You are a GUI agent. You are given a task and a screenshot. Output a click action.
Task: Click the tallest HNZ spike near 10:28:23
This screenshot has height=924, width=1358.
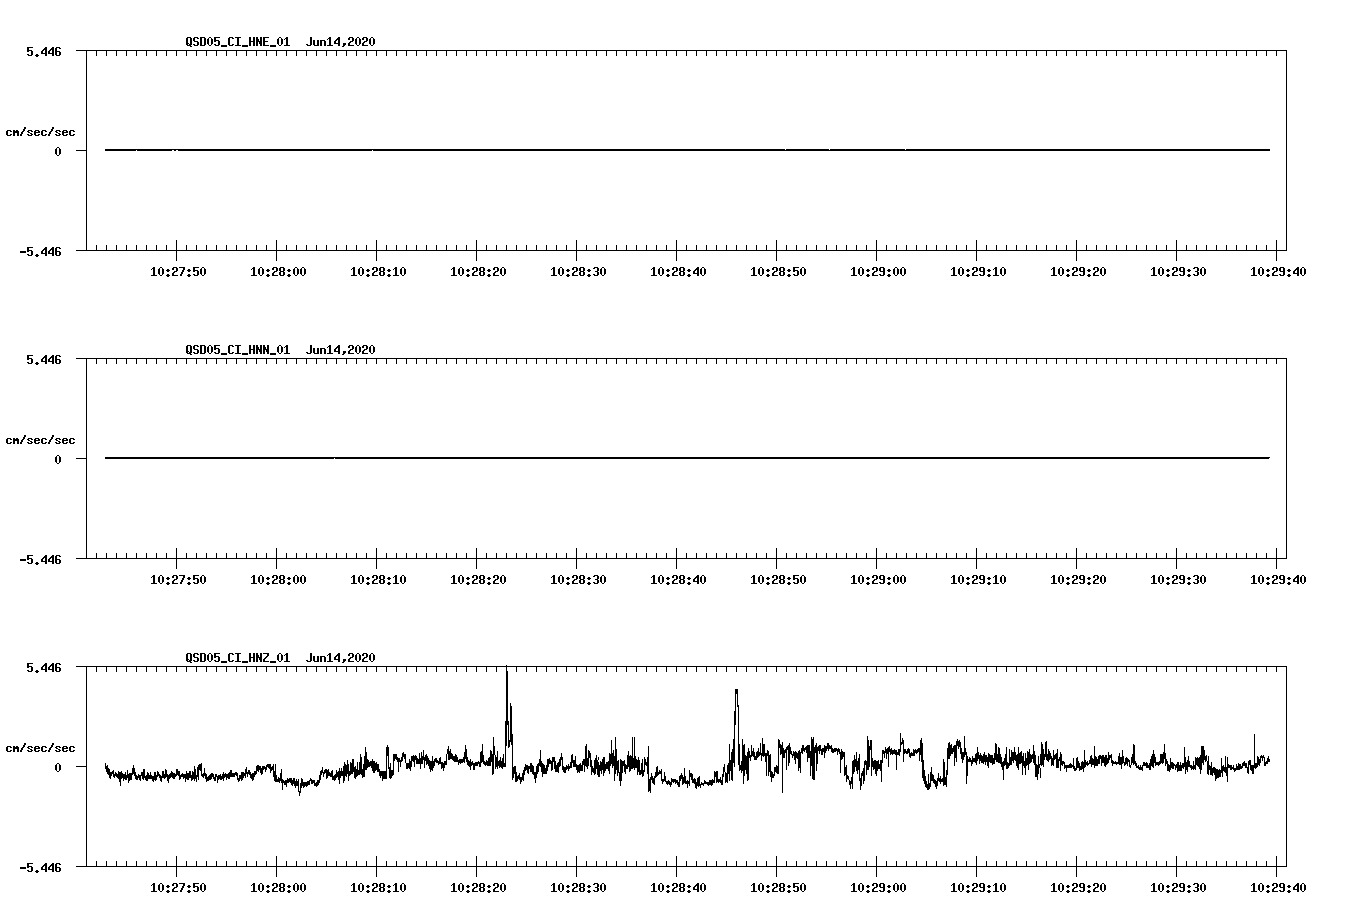[x=507, y=715]
